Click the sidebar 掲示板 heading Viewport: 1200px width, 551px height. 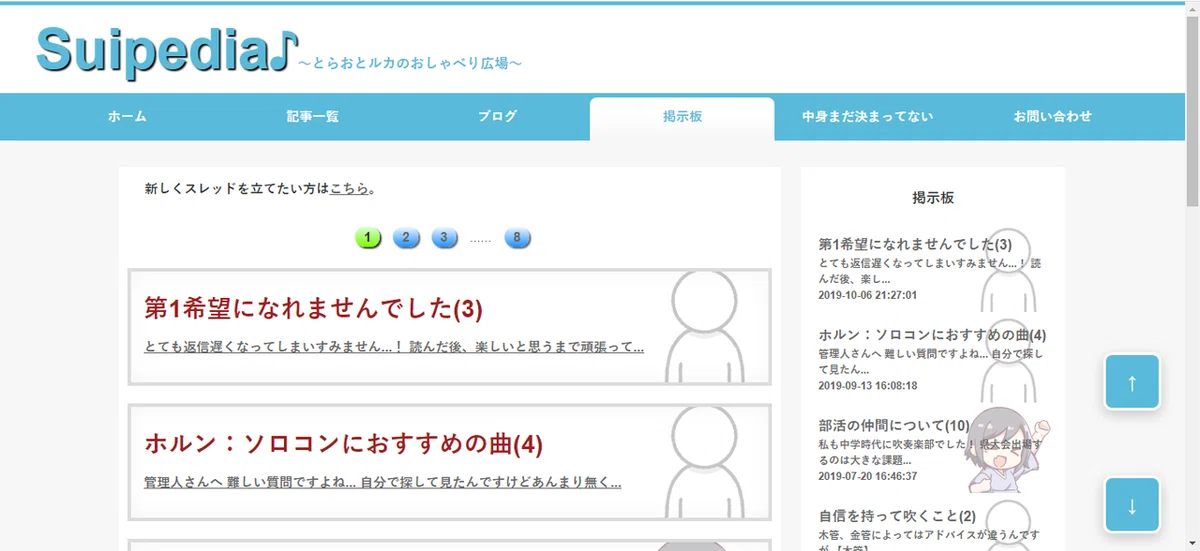pyautogui.click(x=933, y=198)
